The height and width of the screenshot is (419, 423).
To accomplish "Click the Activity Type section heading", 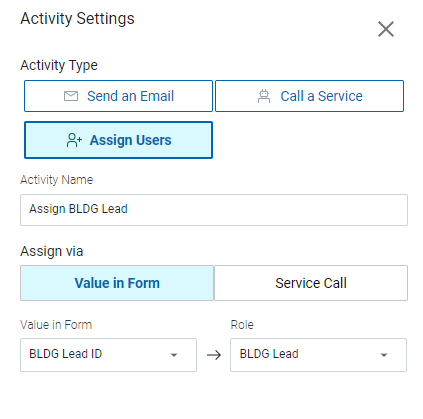I will point(59,65).
